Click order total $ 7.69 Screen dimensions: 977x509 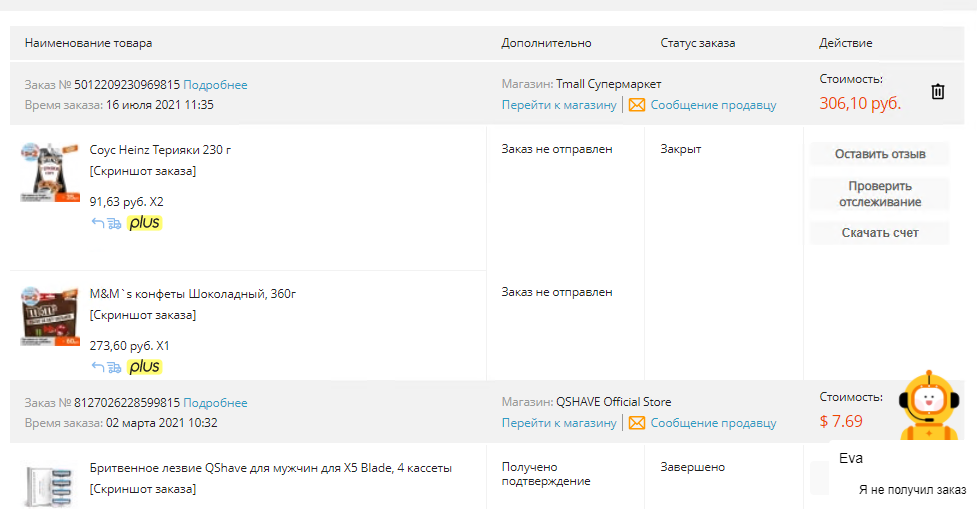pyautogui.click(x=841, y=422)
